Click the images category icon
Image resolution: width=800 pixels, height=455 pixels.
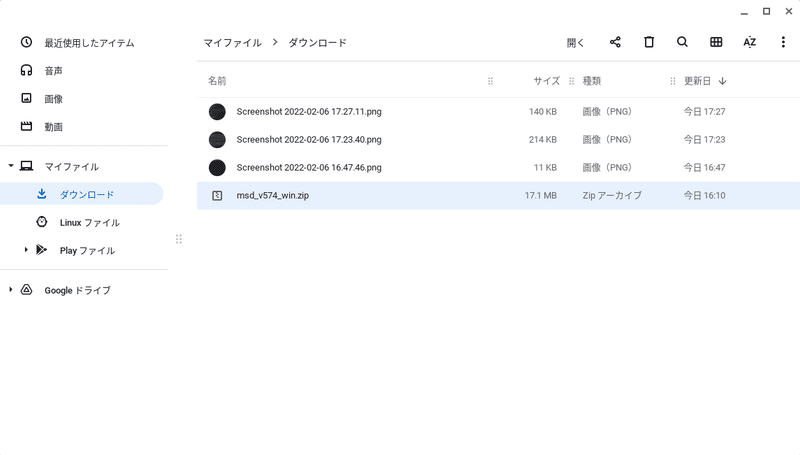pyautogui.click(x=27, y=98)
